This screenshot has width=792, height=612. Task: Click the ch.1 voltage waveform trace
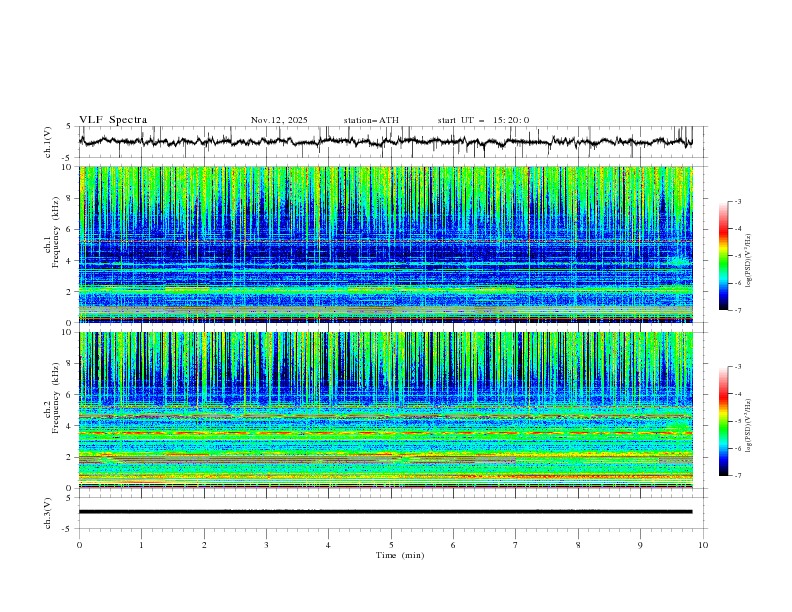point(386,142)
